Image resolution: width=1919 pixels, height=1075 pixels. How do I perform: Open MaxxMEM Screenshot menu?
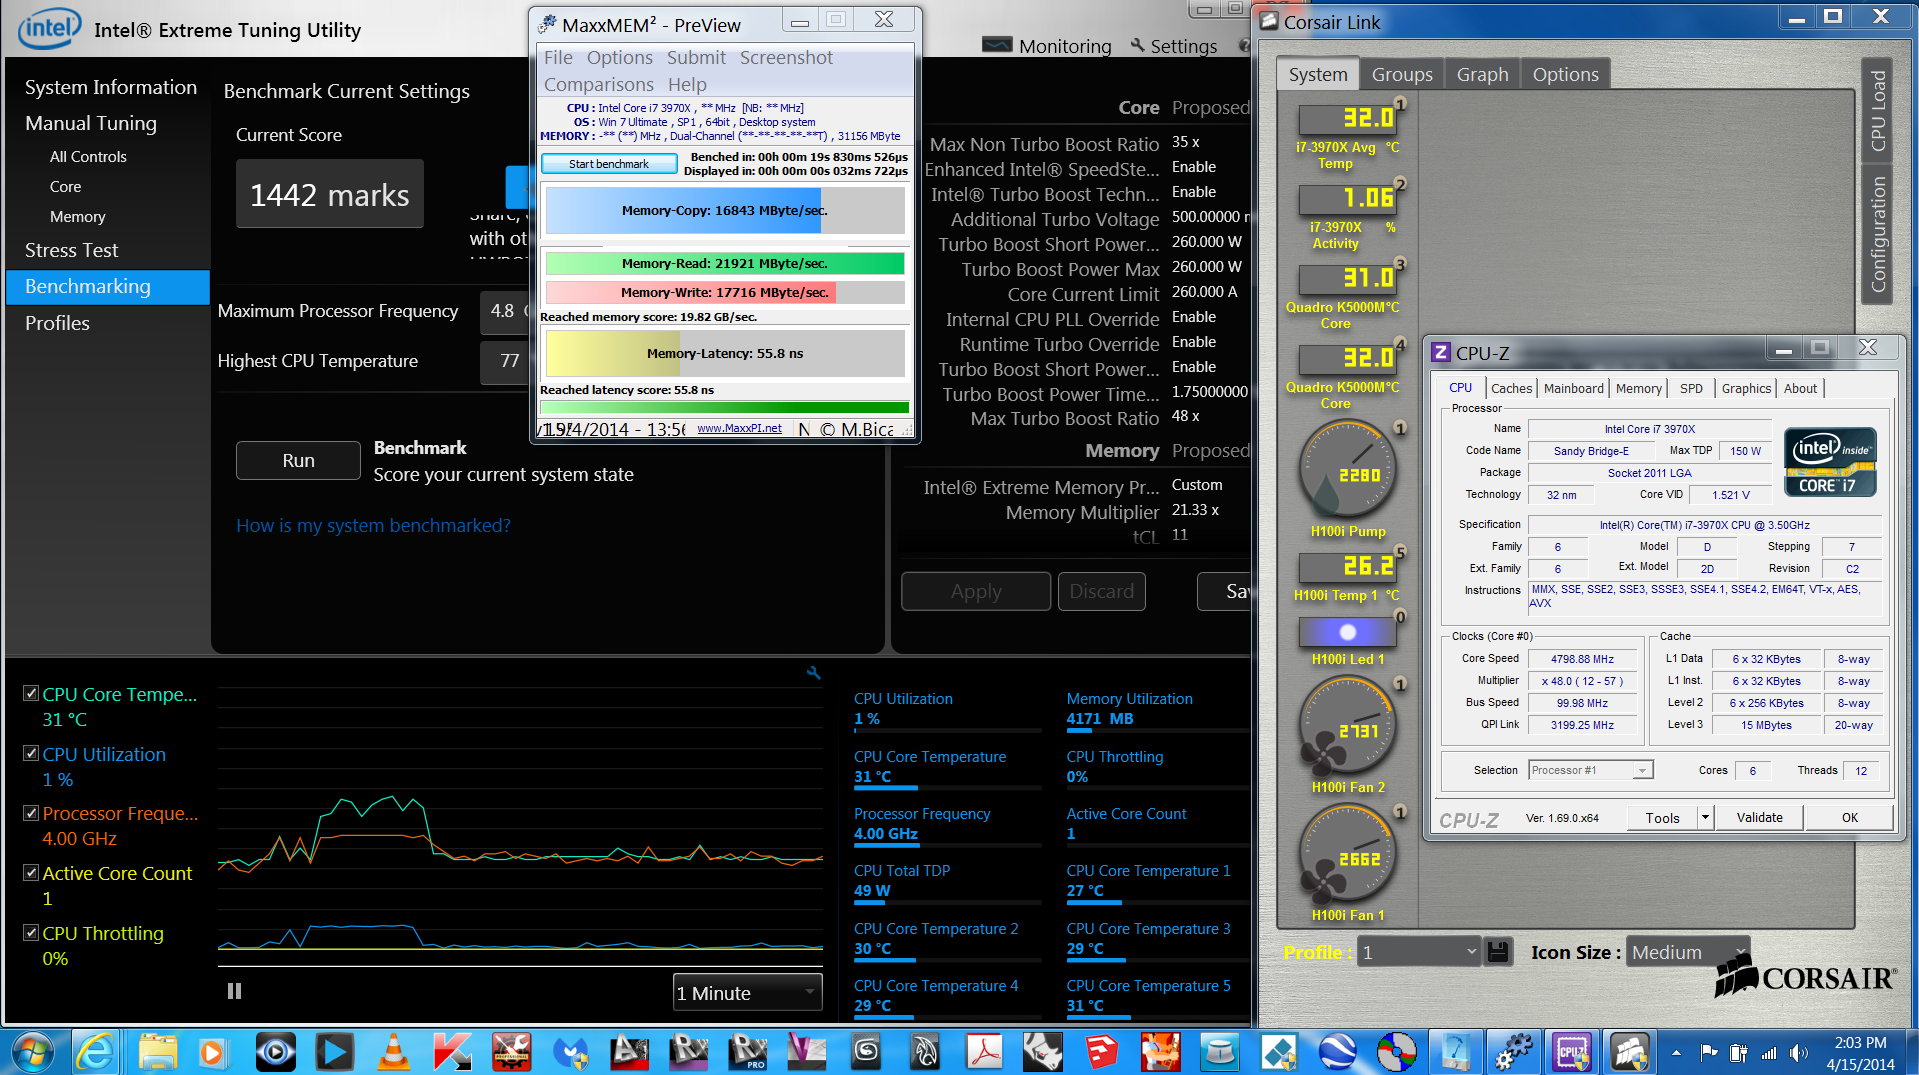[786, 57]
